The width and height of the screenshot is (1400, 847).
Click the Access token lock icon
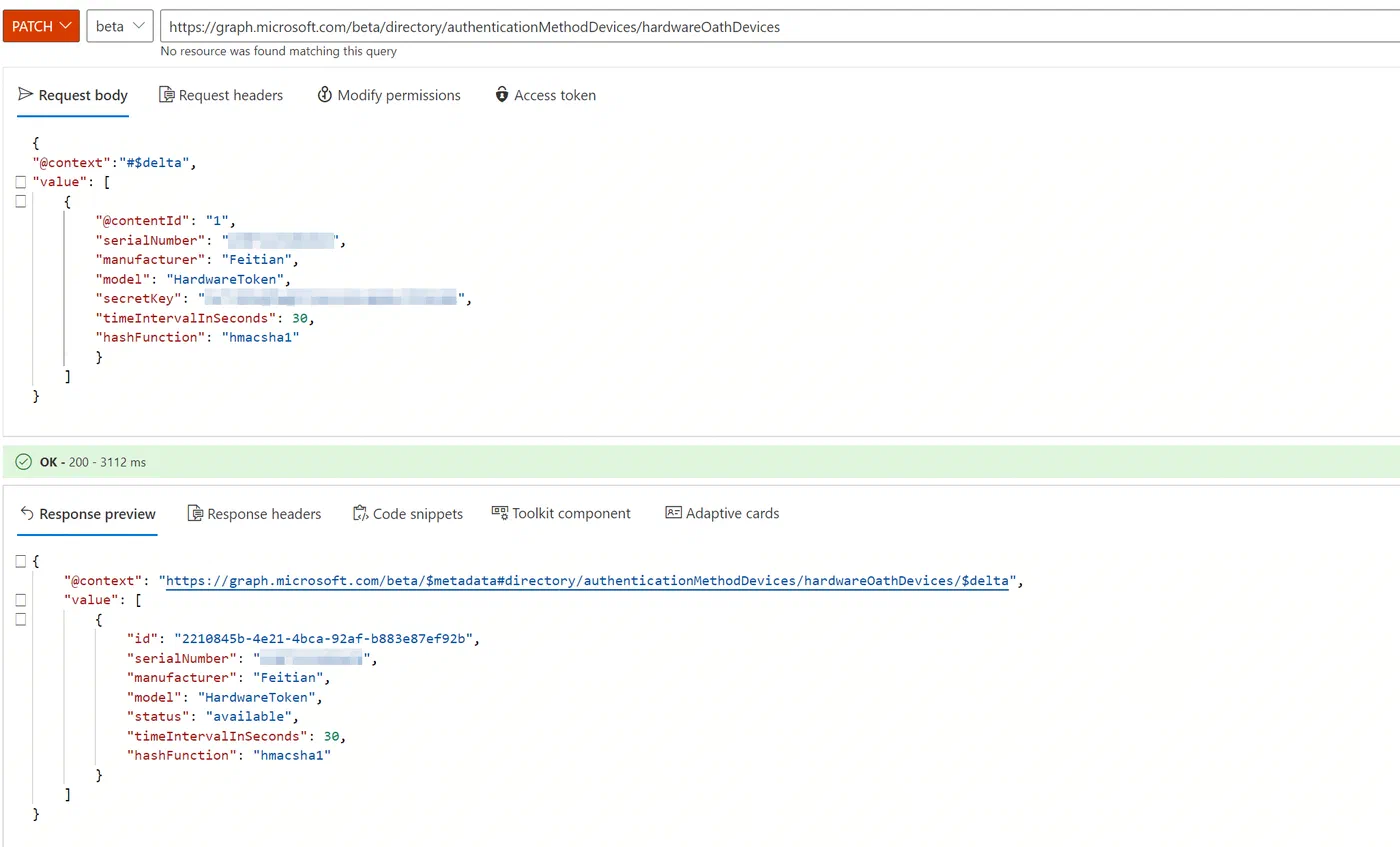(502, 95)
